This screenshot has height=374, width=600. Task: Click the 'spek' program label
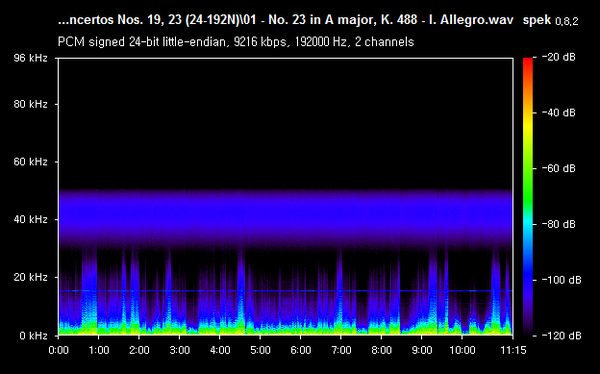pyautogui.click(x=536, y=20)
